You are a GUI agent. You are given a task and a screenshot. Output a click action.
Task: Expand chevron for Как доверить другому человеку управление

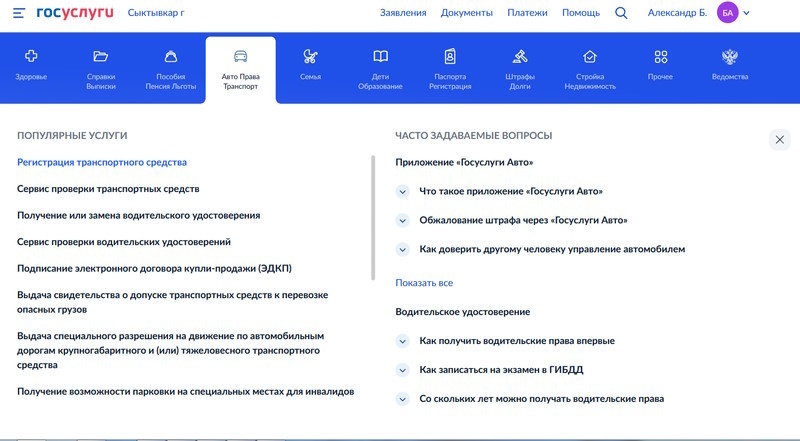403,250
